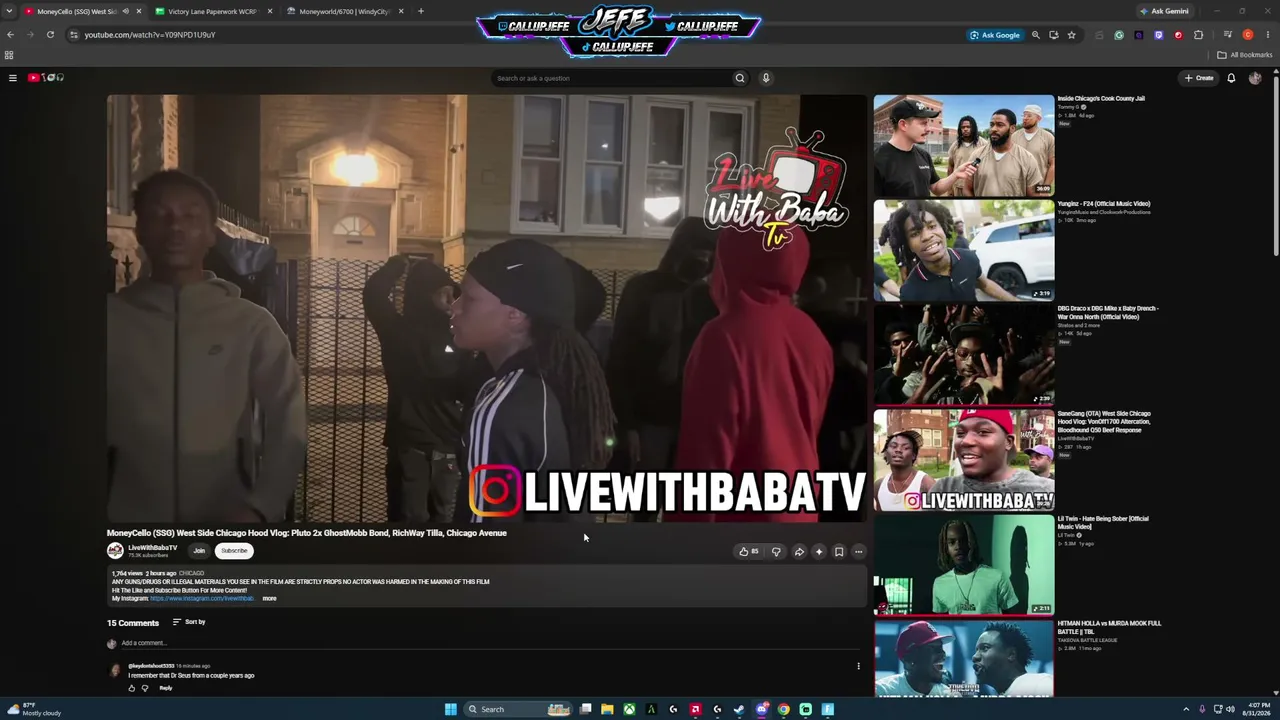This screenshot has height=720, width=1280.
Task: Close the Moneyworld/6700 tab
Action: [401, 12]
